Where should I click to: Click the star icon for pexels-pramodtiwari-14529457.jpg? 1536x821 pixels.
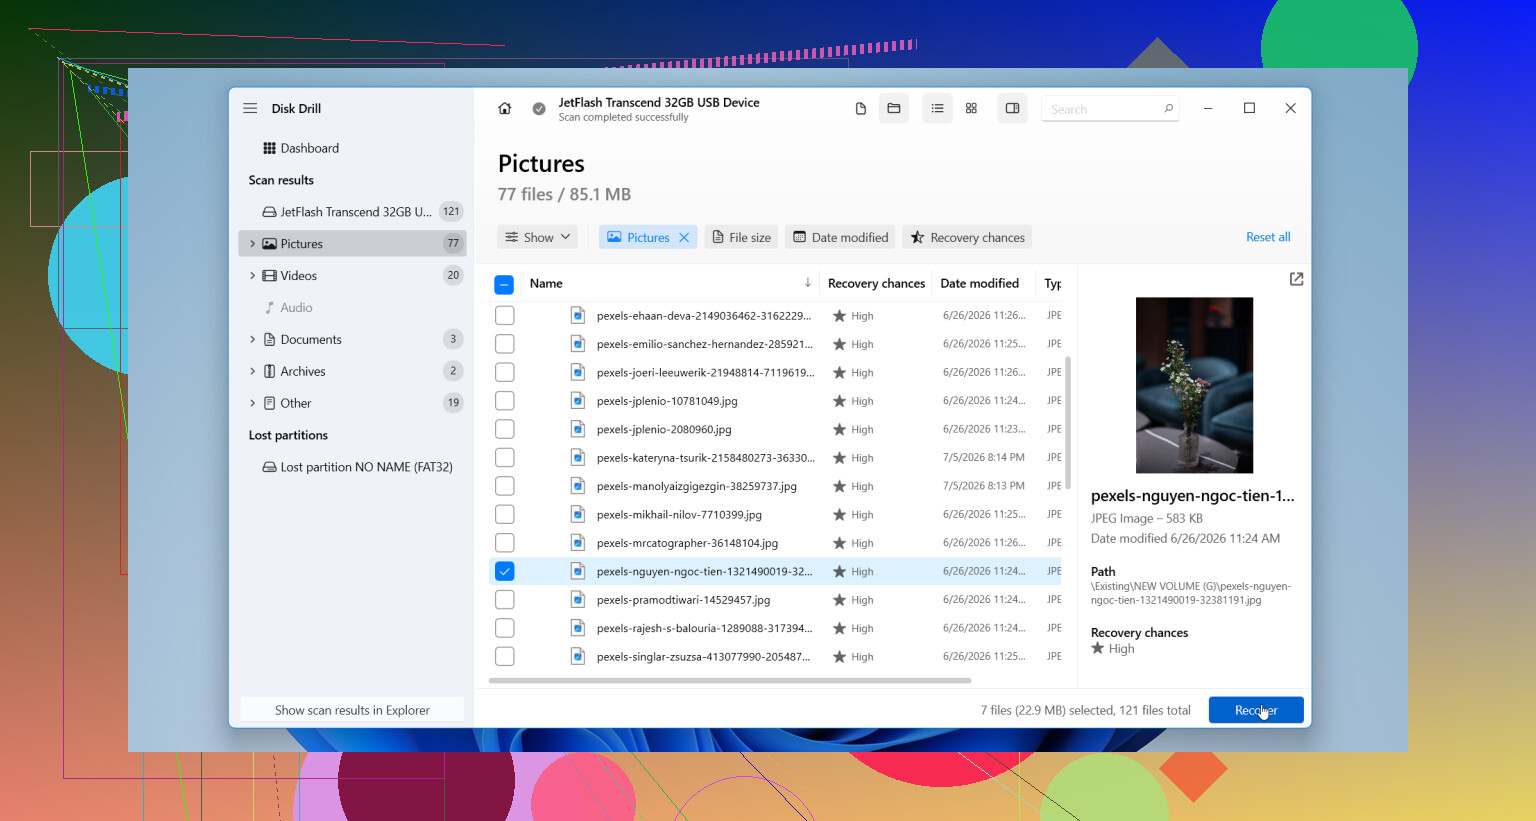tap(839, 600)
